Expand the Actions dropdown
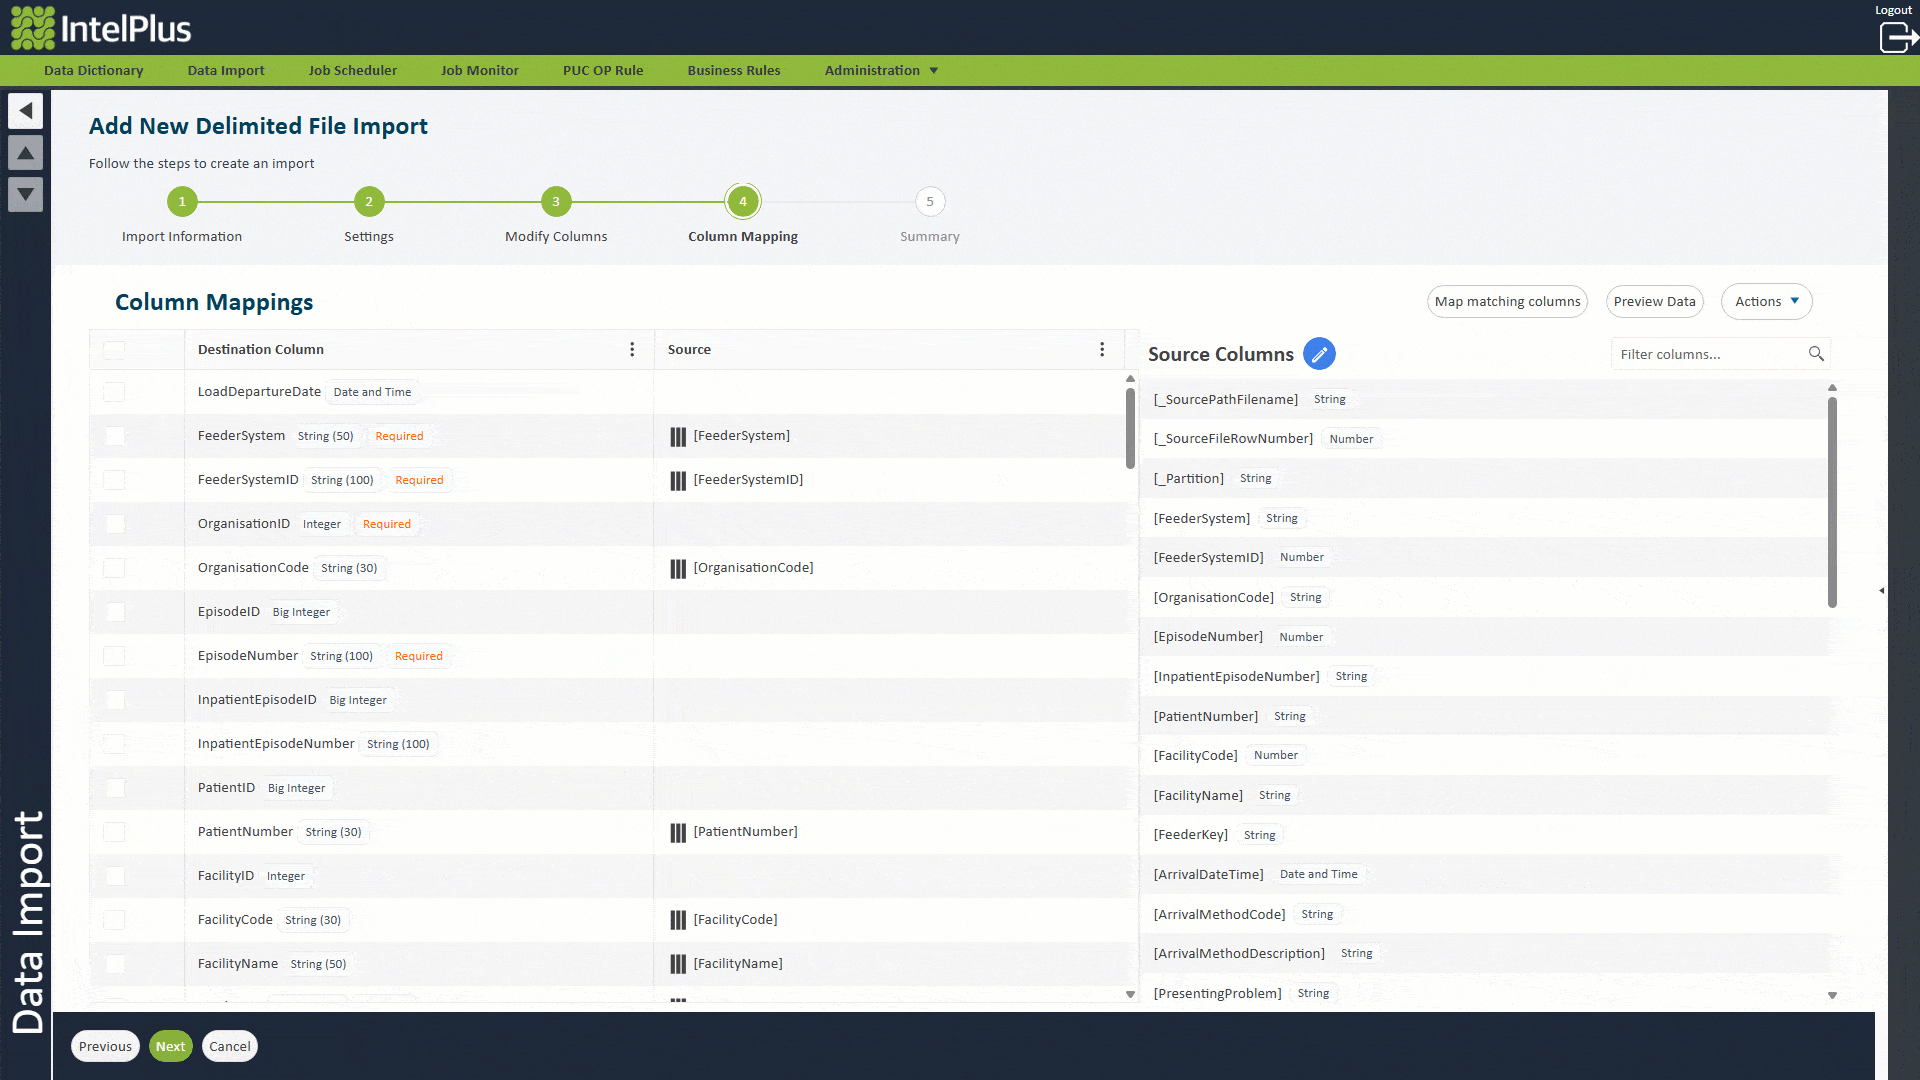Viewport: 1920px width, 1080px height. [x=1766, y=301]
